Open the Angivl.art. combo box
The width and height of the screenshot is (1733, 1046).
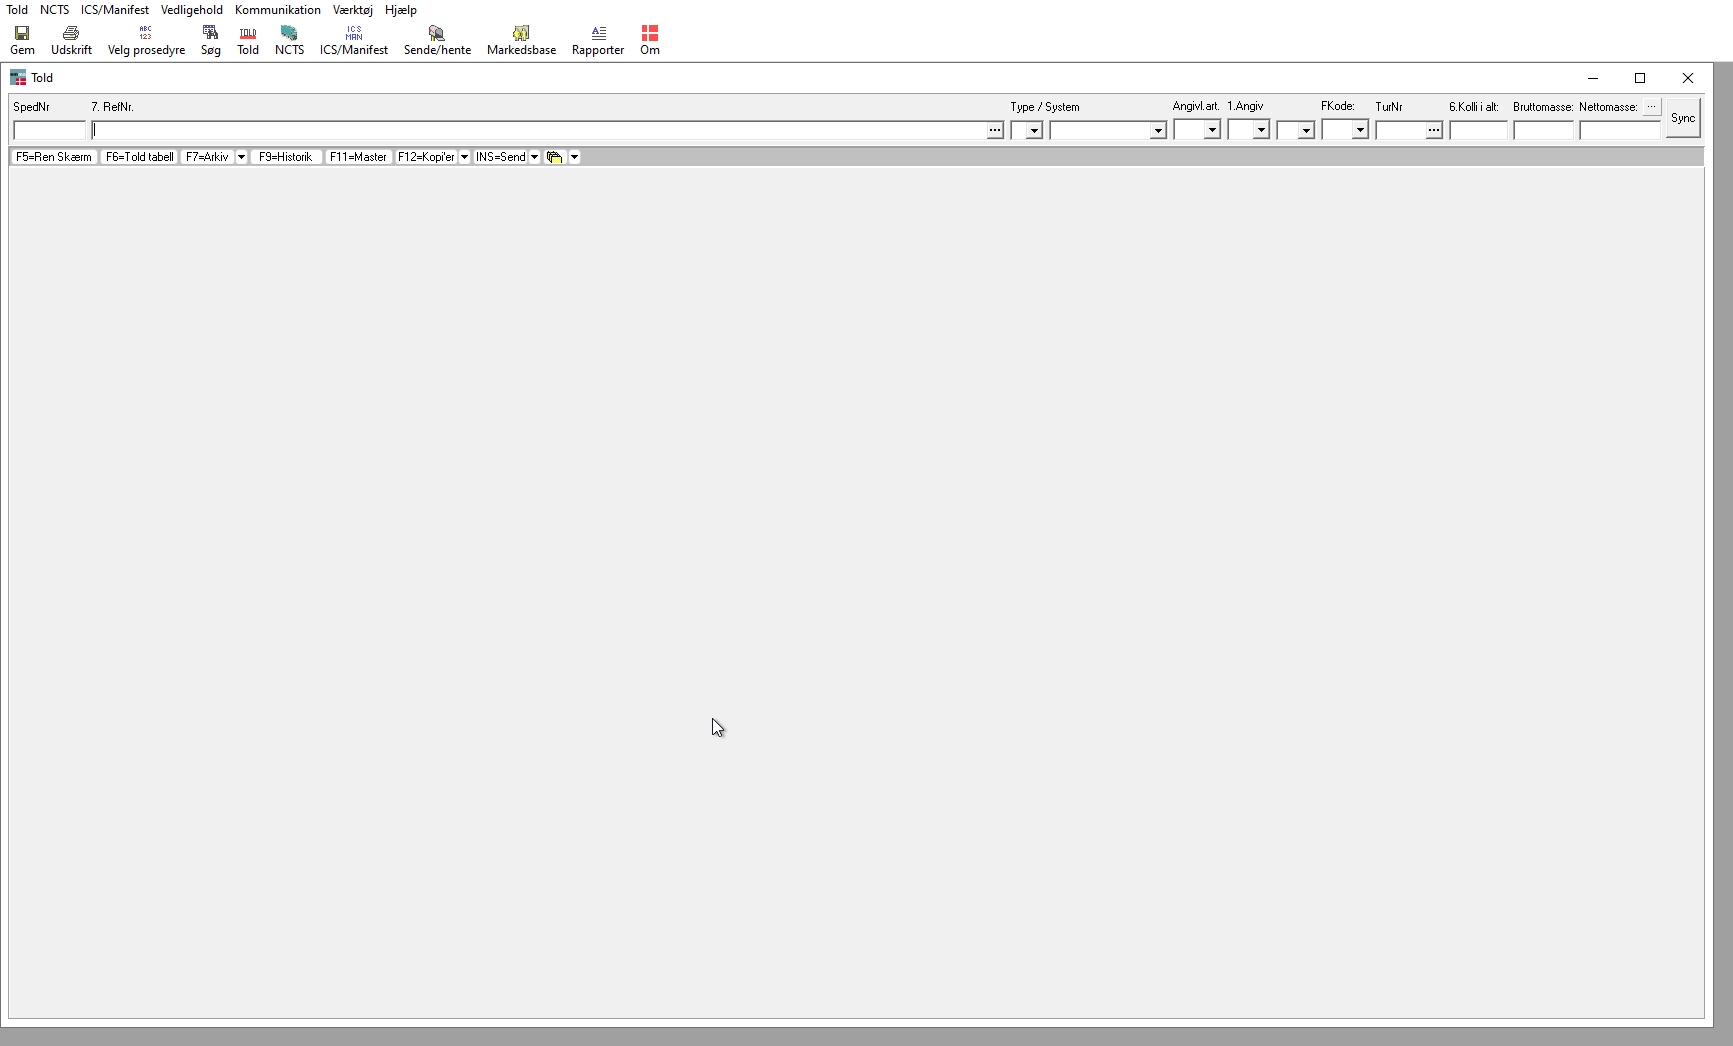point(1211,130)
